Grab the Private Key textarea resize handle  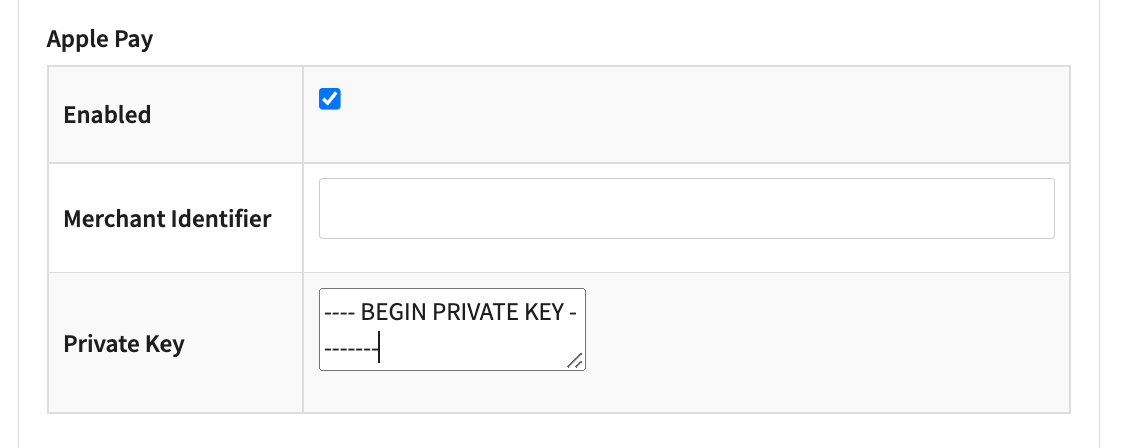click(x=575, y=361)
